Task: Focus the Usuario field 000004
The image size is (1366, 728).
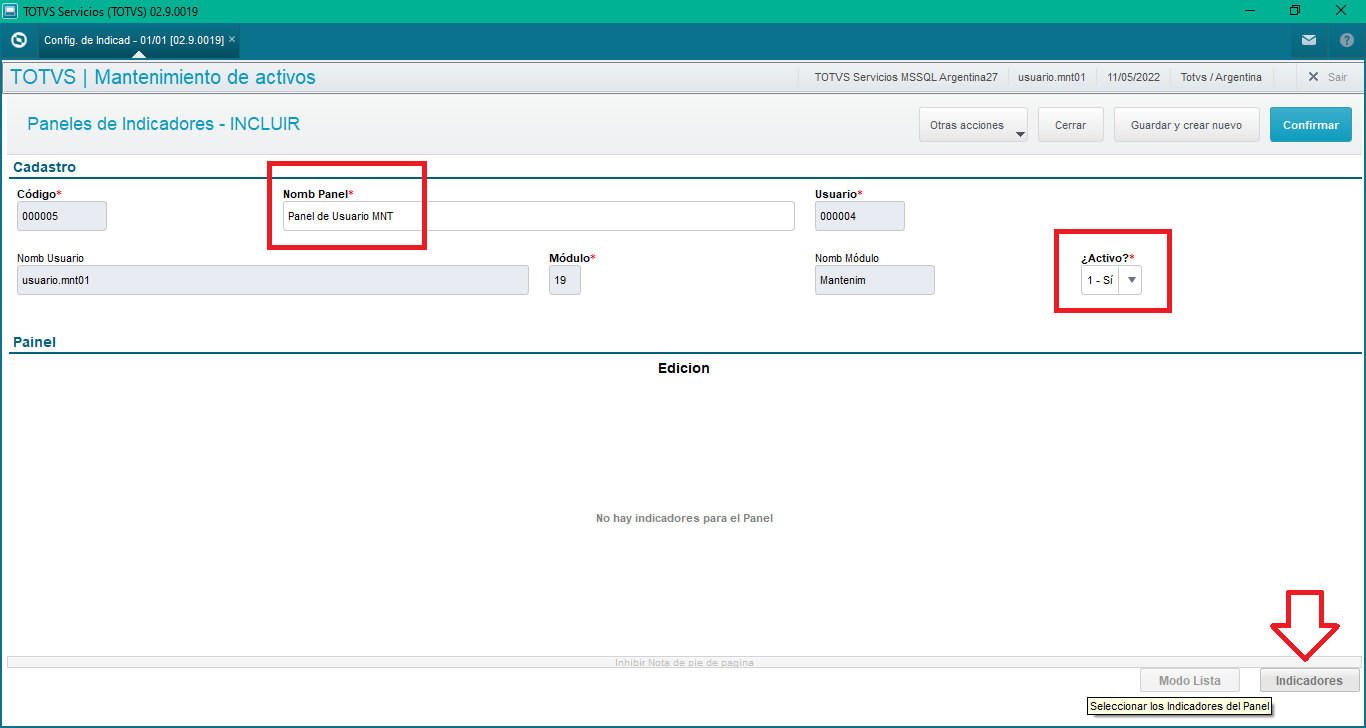Action: coord(860,216)
